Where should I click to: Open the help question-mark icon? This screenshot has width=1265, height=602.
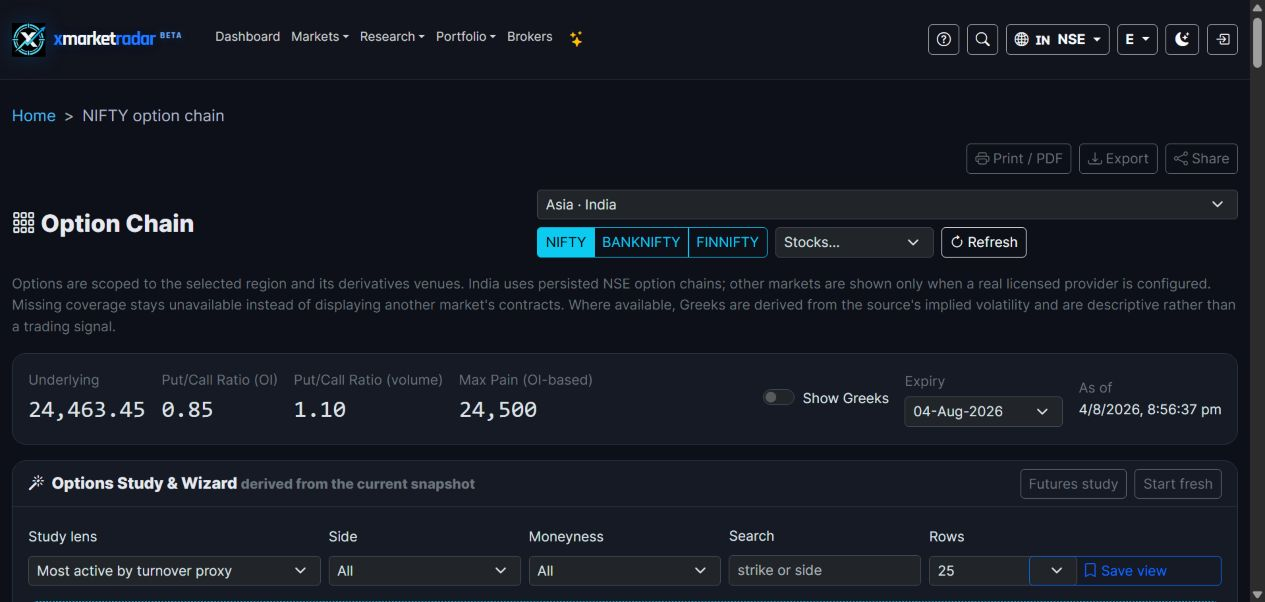coord(943,39)
